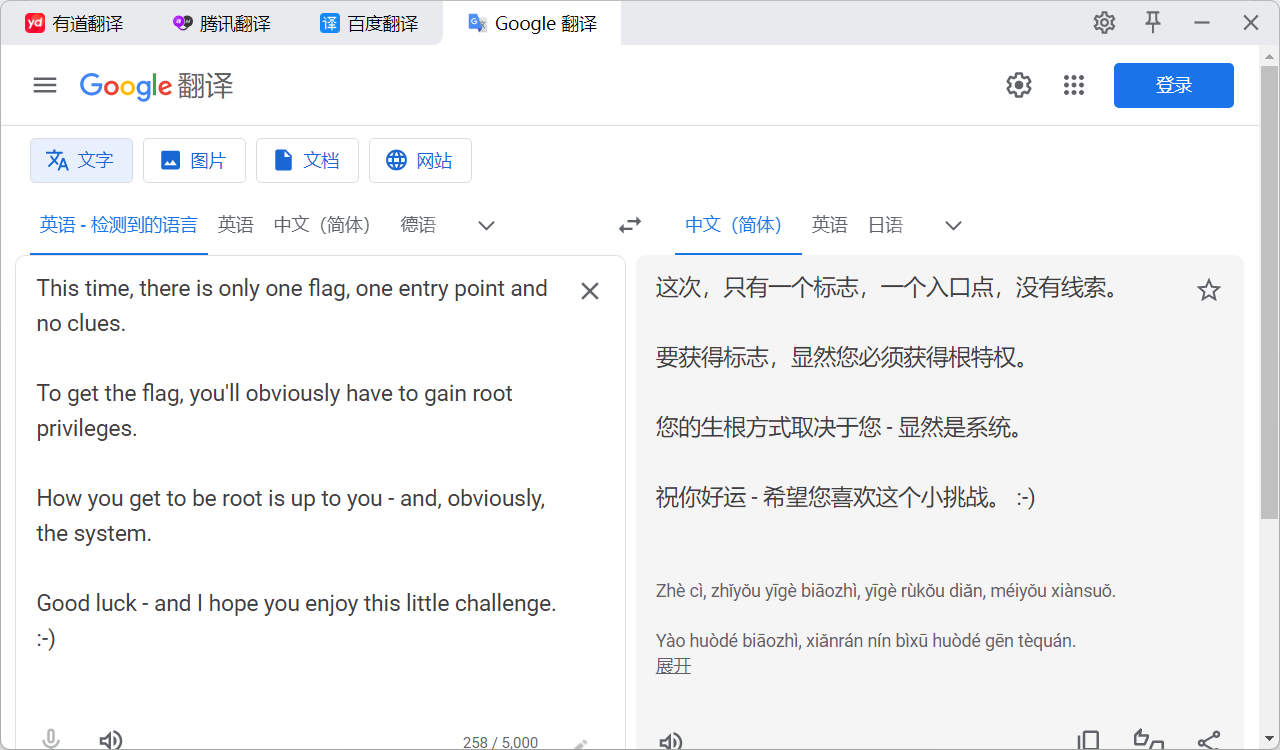Click the edit pencil icon under the source text
Viewport: 1280px width, 750px height.
click(x=580, y=744)
